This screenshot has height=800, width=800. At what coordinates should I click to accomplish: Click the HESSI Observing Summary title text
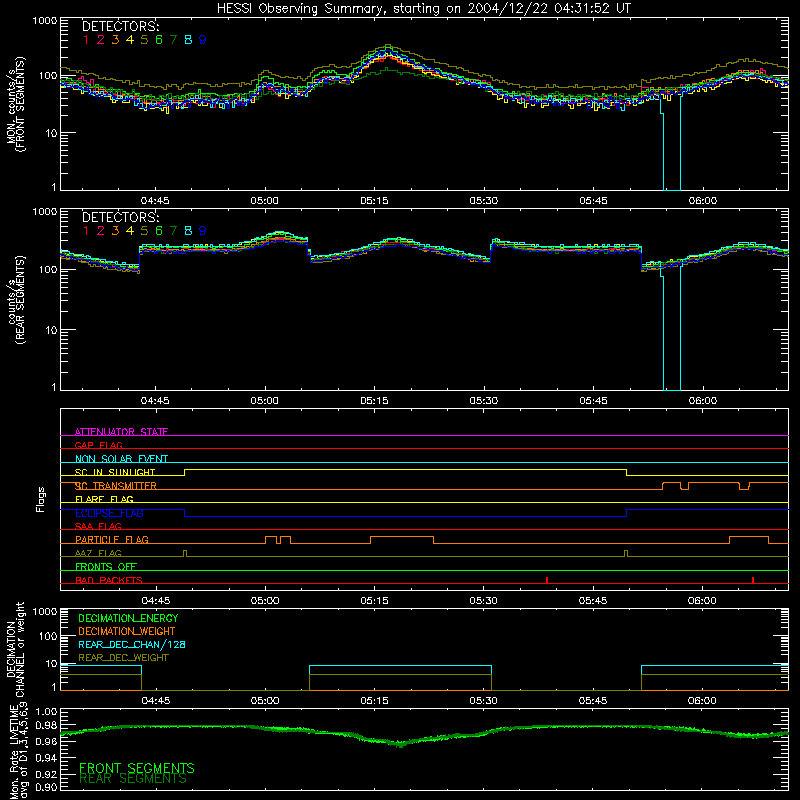point(423,8)
